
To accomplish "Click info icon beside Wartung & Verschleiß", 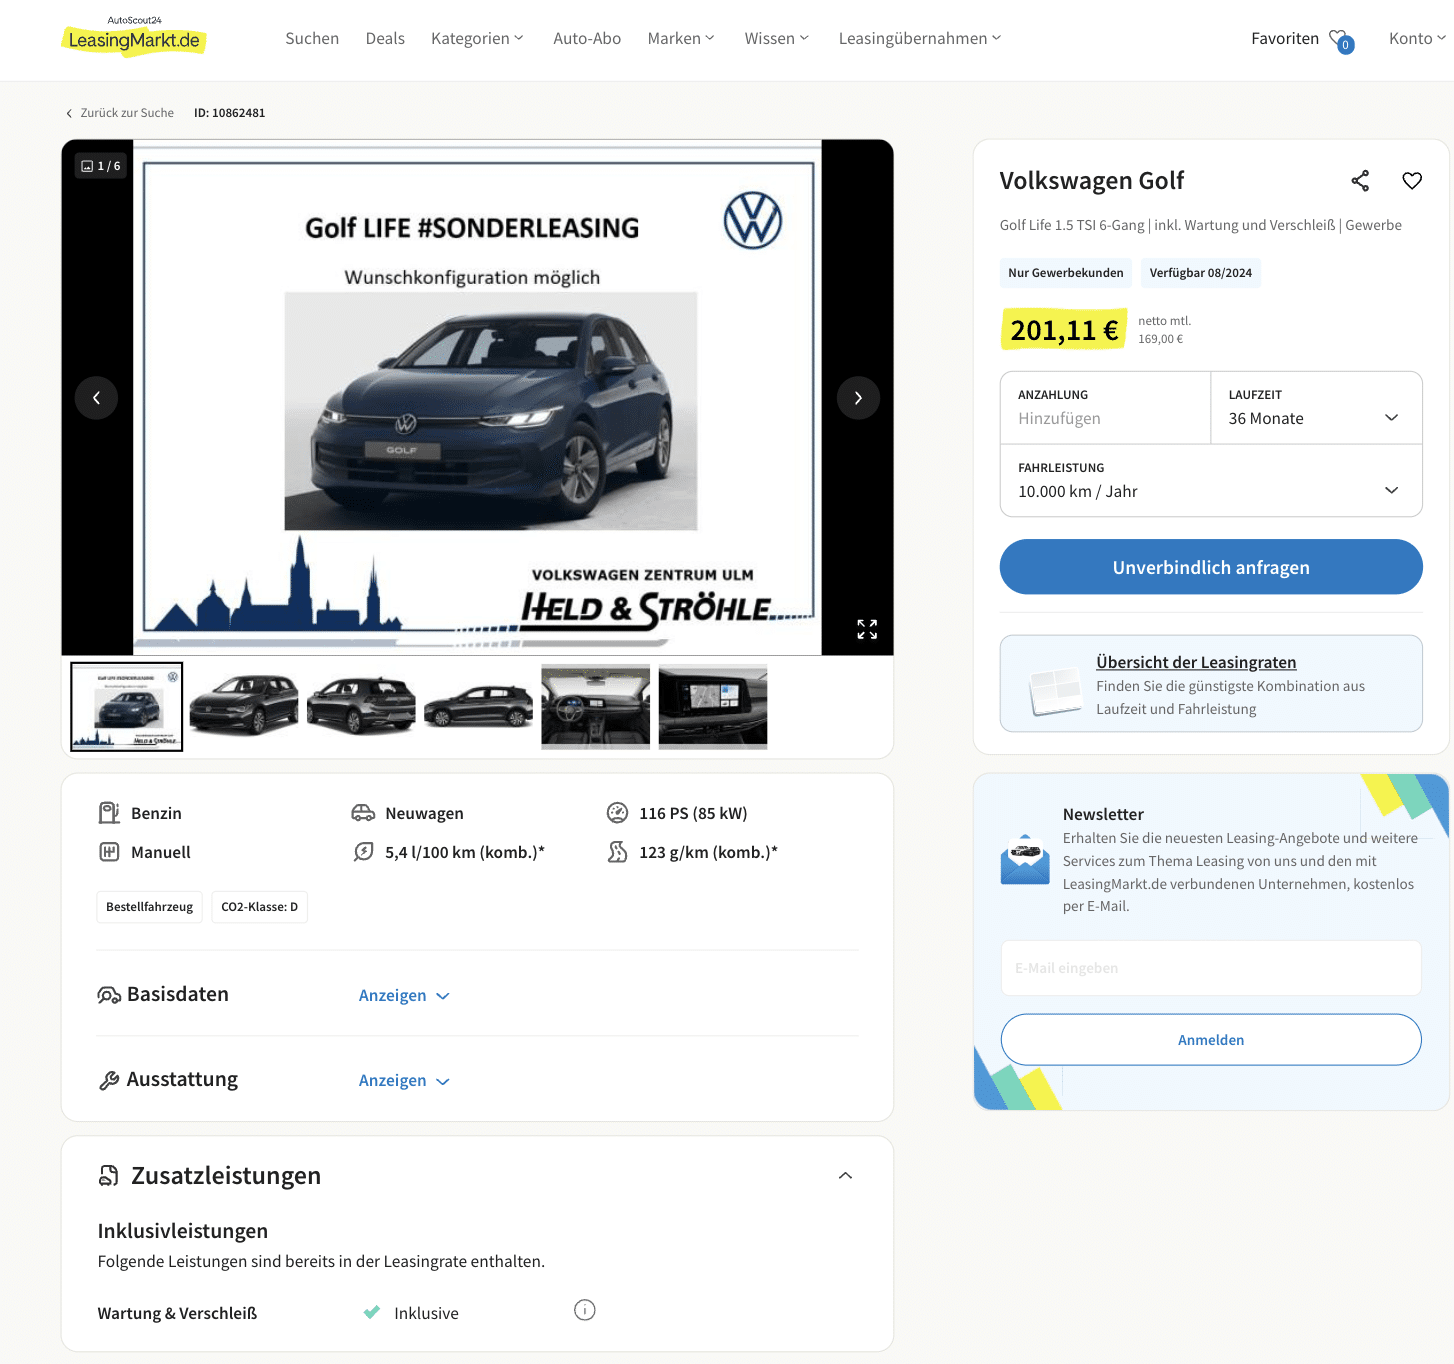I will [585, 1310].
